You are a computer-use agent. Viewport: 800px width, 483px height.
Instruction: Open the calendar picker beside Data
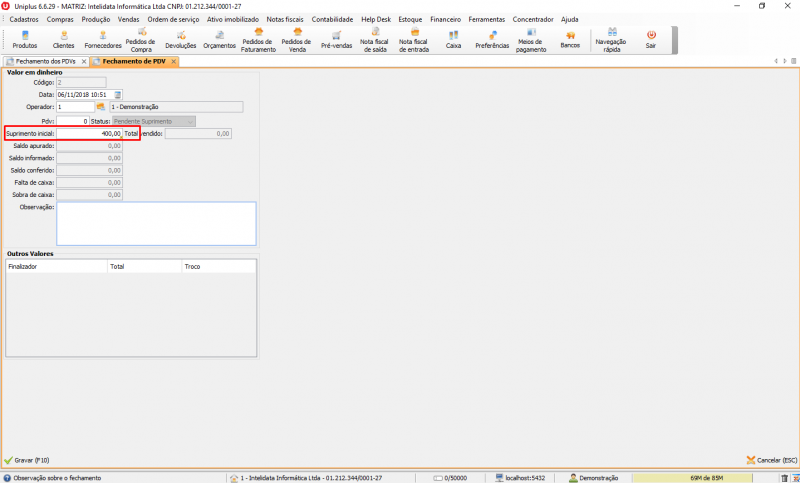click(x=117, y=95)
